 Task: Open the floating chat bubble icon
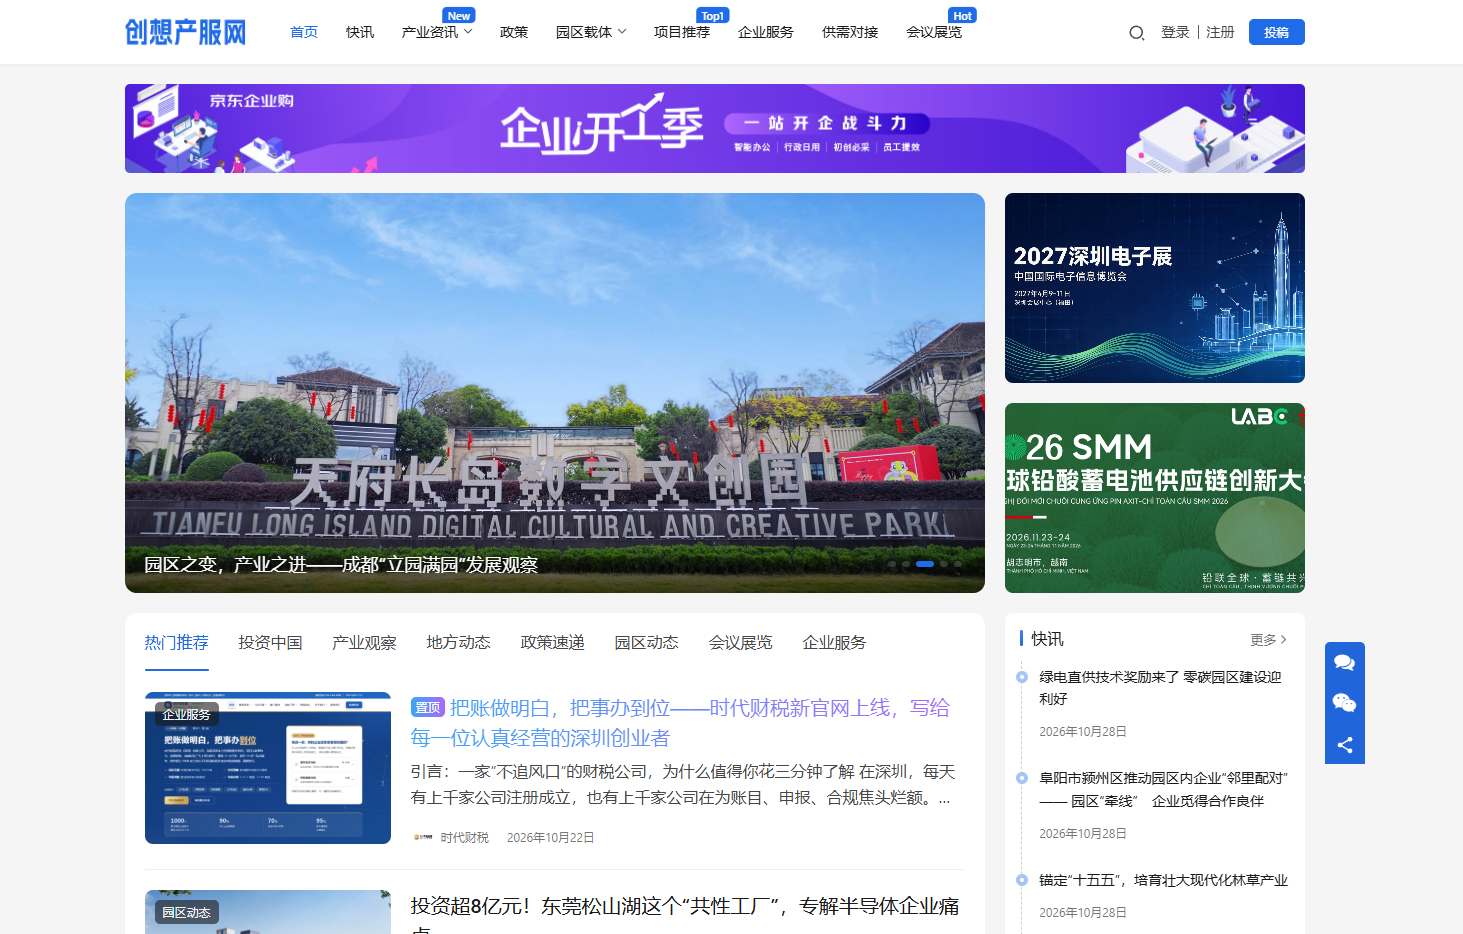click(x=1345, y=662)
